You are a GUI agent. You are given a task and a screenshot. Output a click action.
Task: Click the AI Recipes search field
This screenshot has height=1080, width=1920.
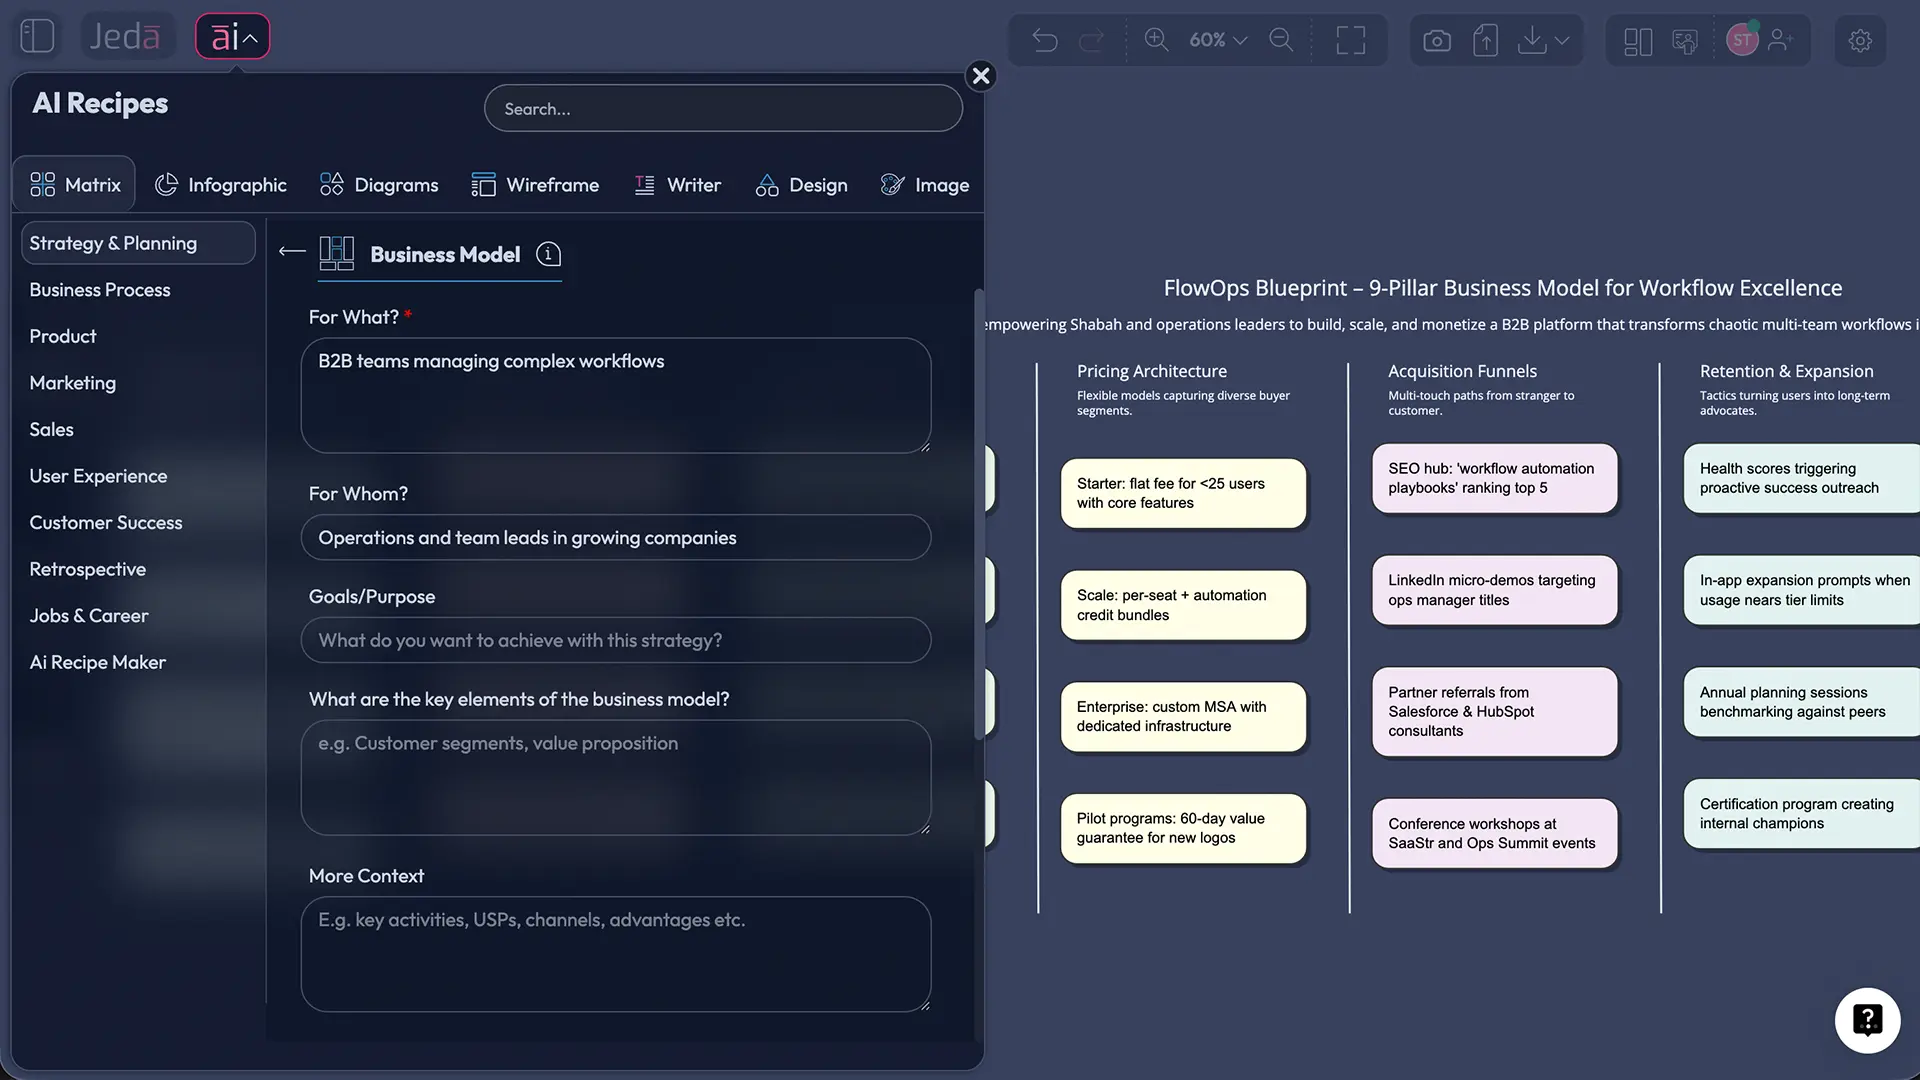click(x=722, y=108)
